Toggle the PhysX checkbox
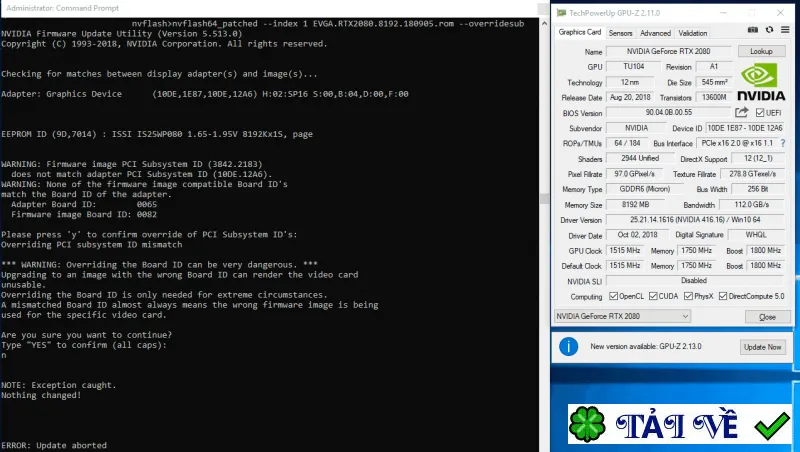Viewport: 800px width, 452px height. pos(688,296)
